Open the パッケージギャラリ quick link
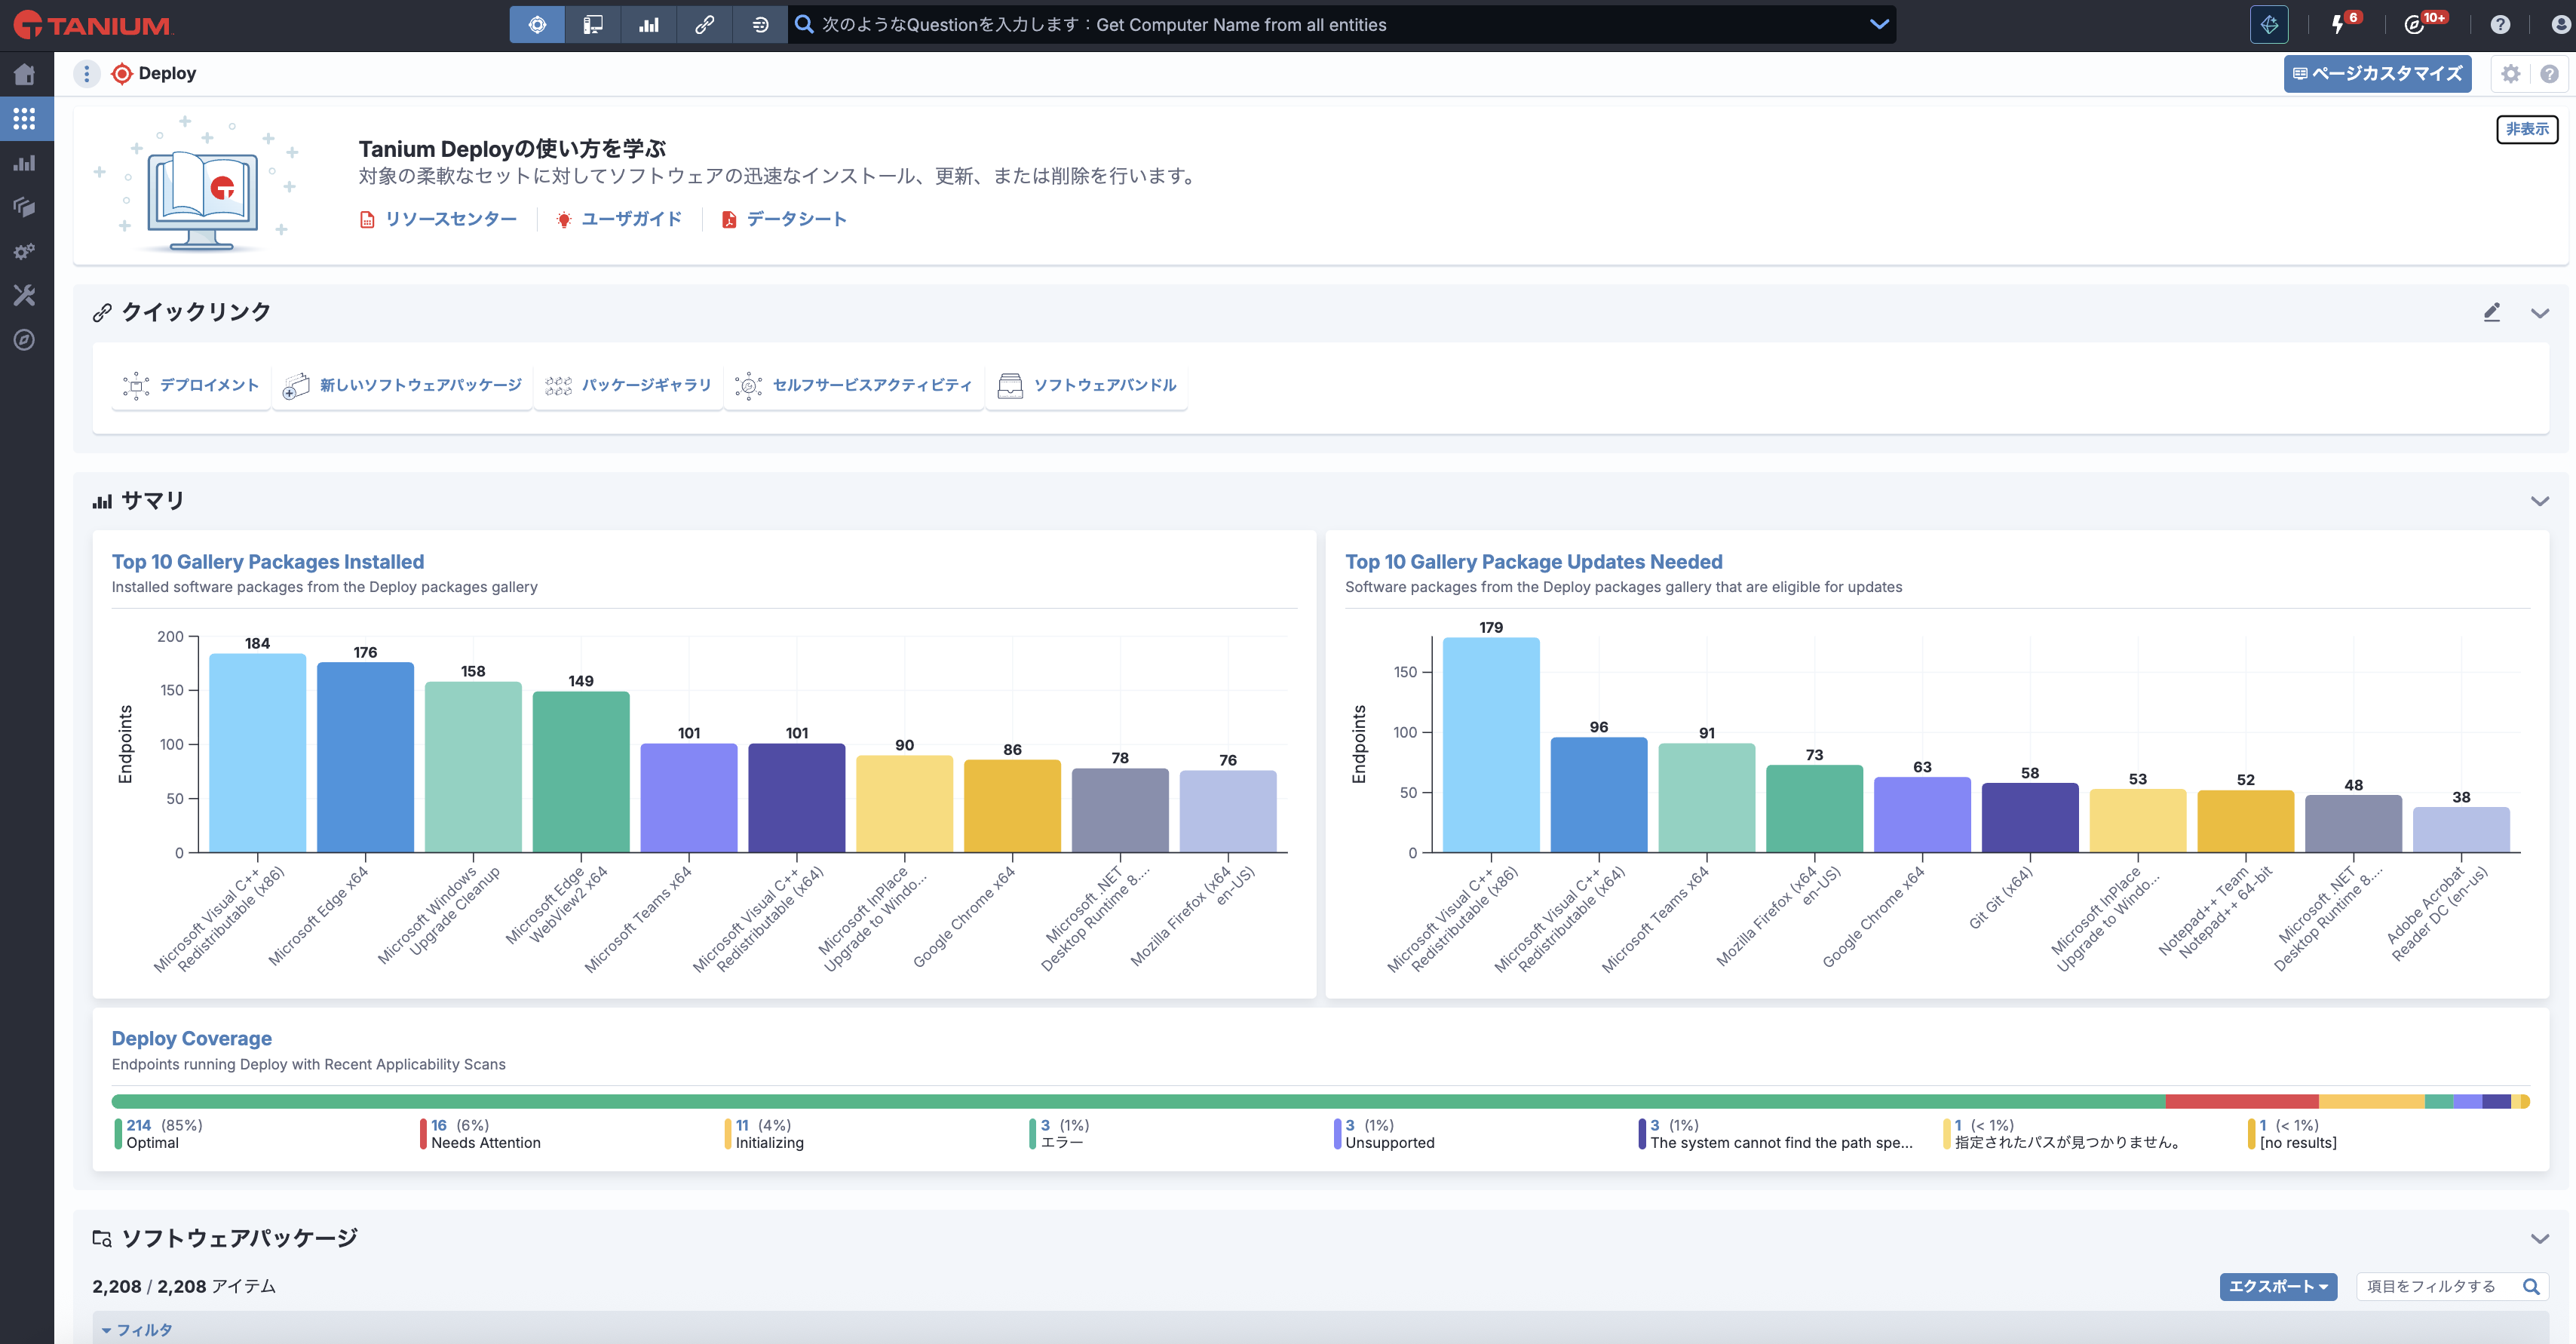This screenshot has width=2576, height=1344. pyautogui.click(x=628, y=386)
